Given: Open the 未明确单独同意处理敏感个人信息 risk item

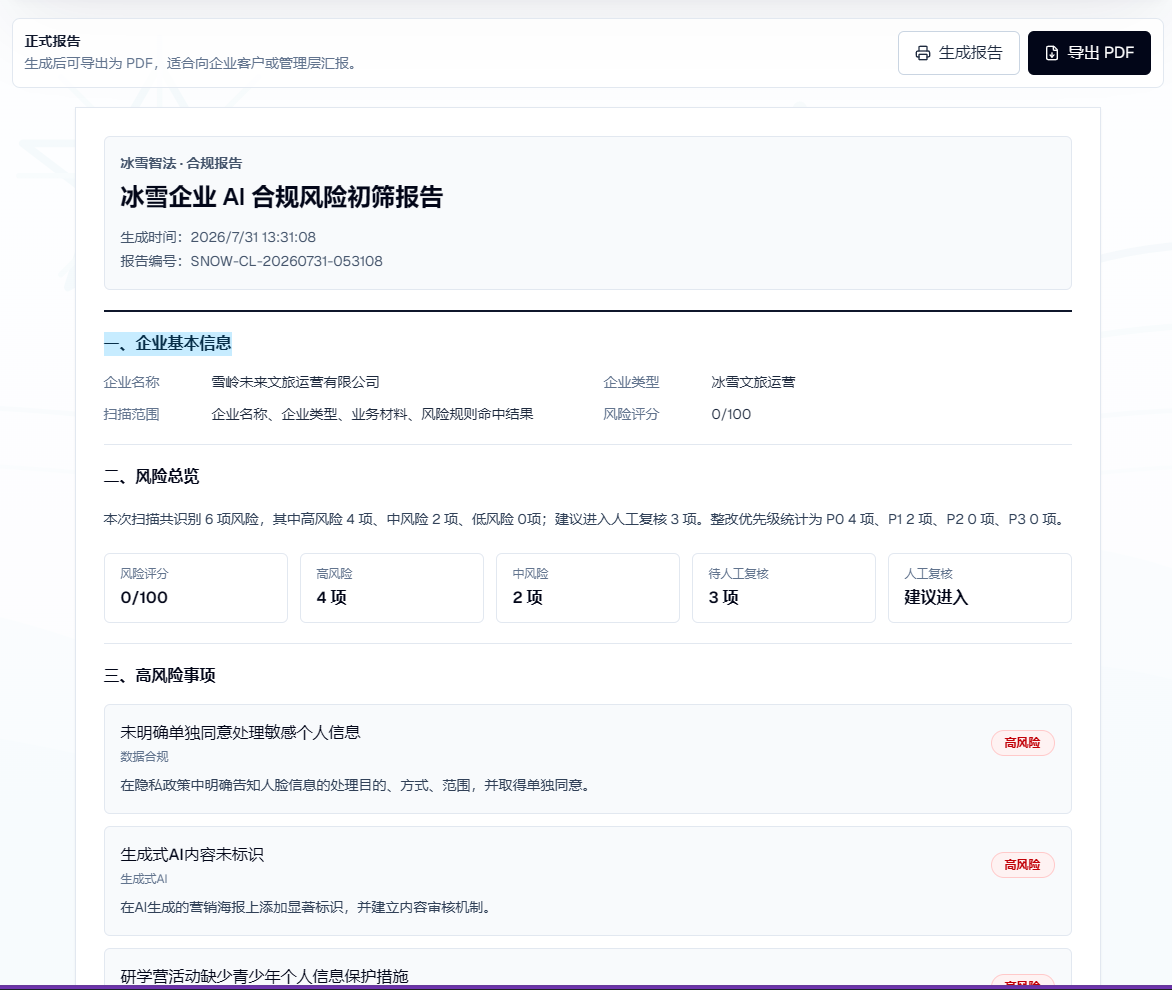Looking at the screenshot, I should (587, 759).
